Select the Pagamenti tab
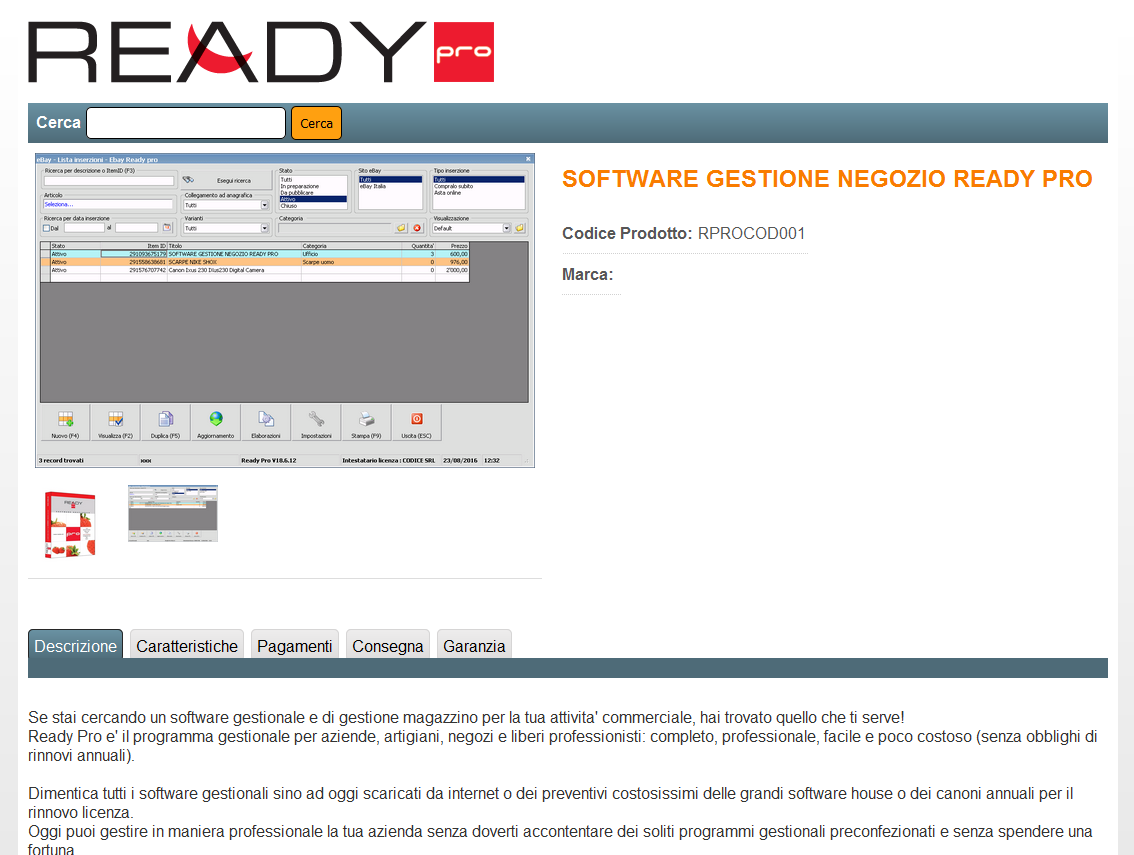The image size is (1134, 855). pyautogui.click(x=294, y=645)
